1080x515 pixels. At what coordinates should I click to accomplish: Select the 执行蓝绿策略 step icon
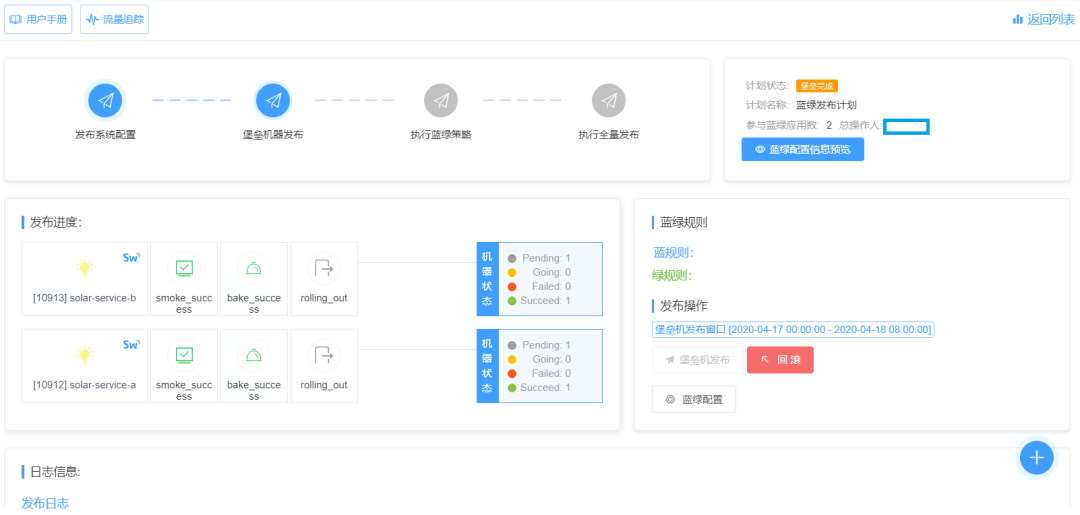tap(441, 101)
